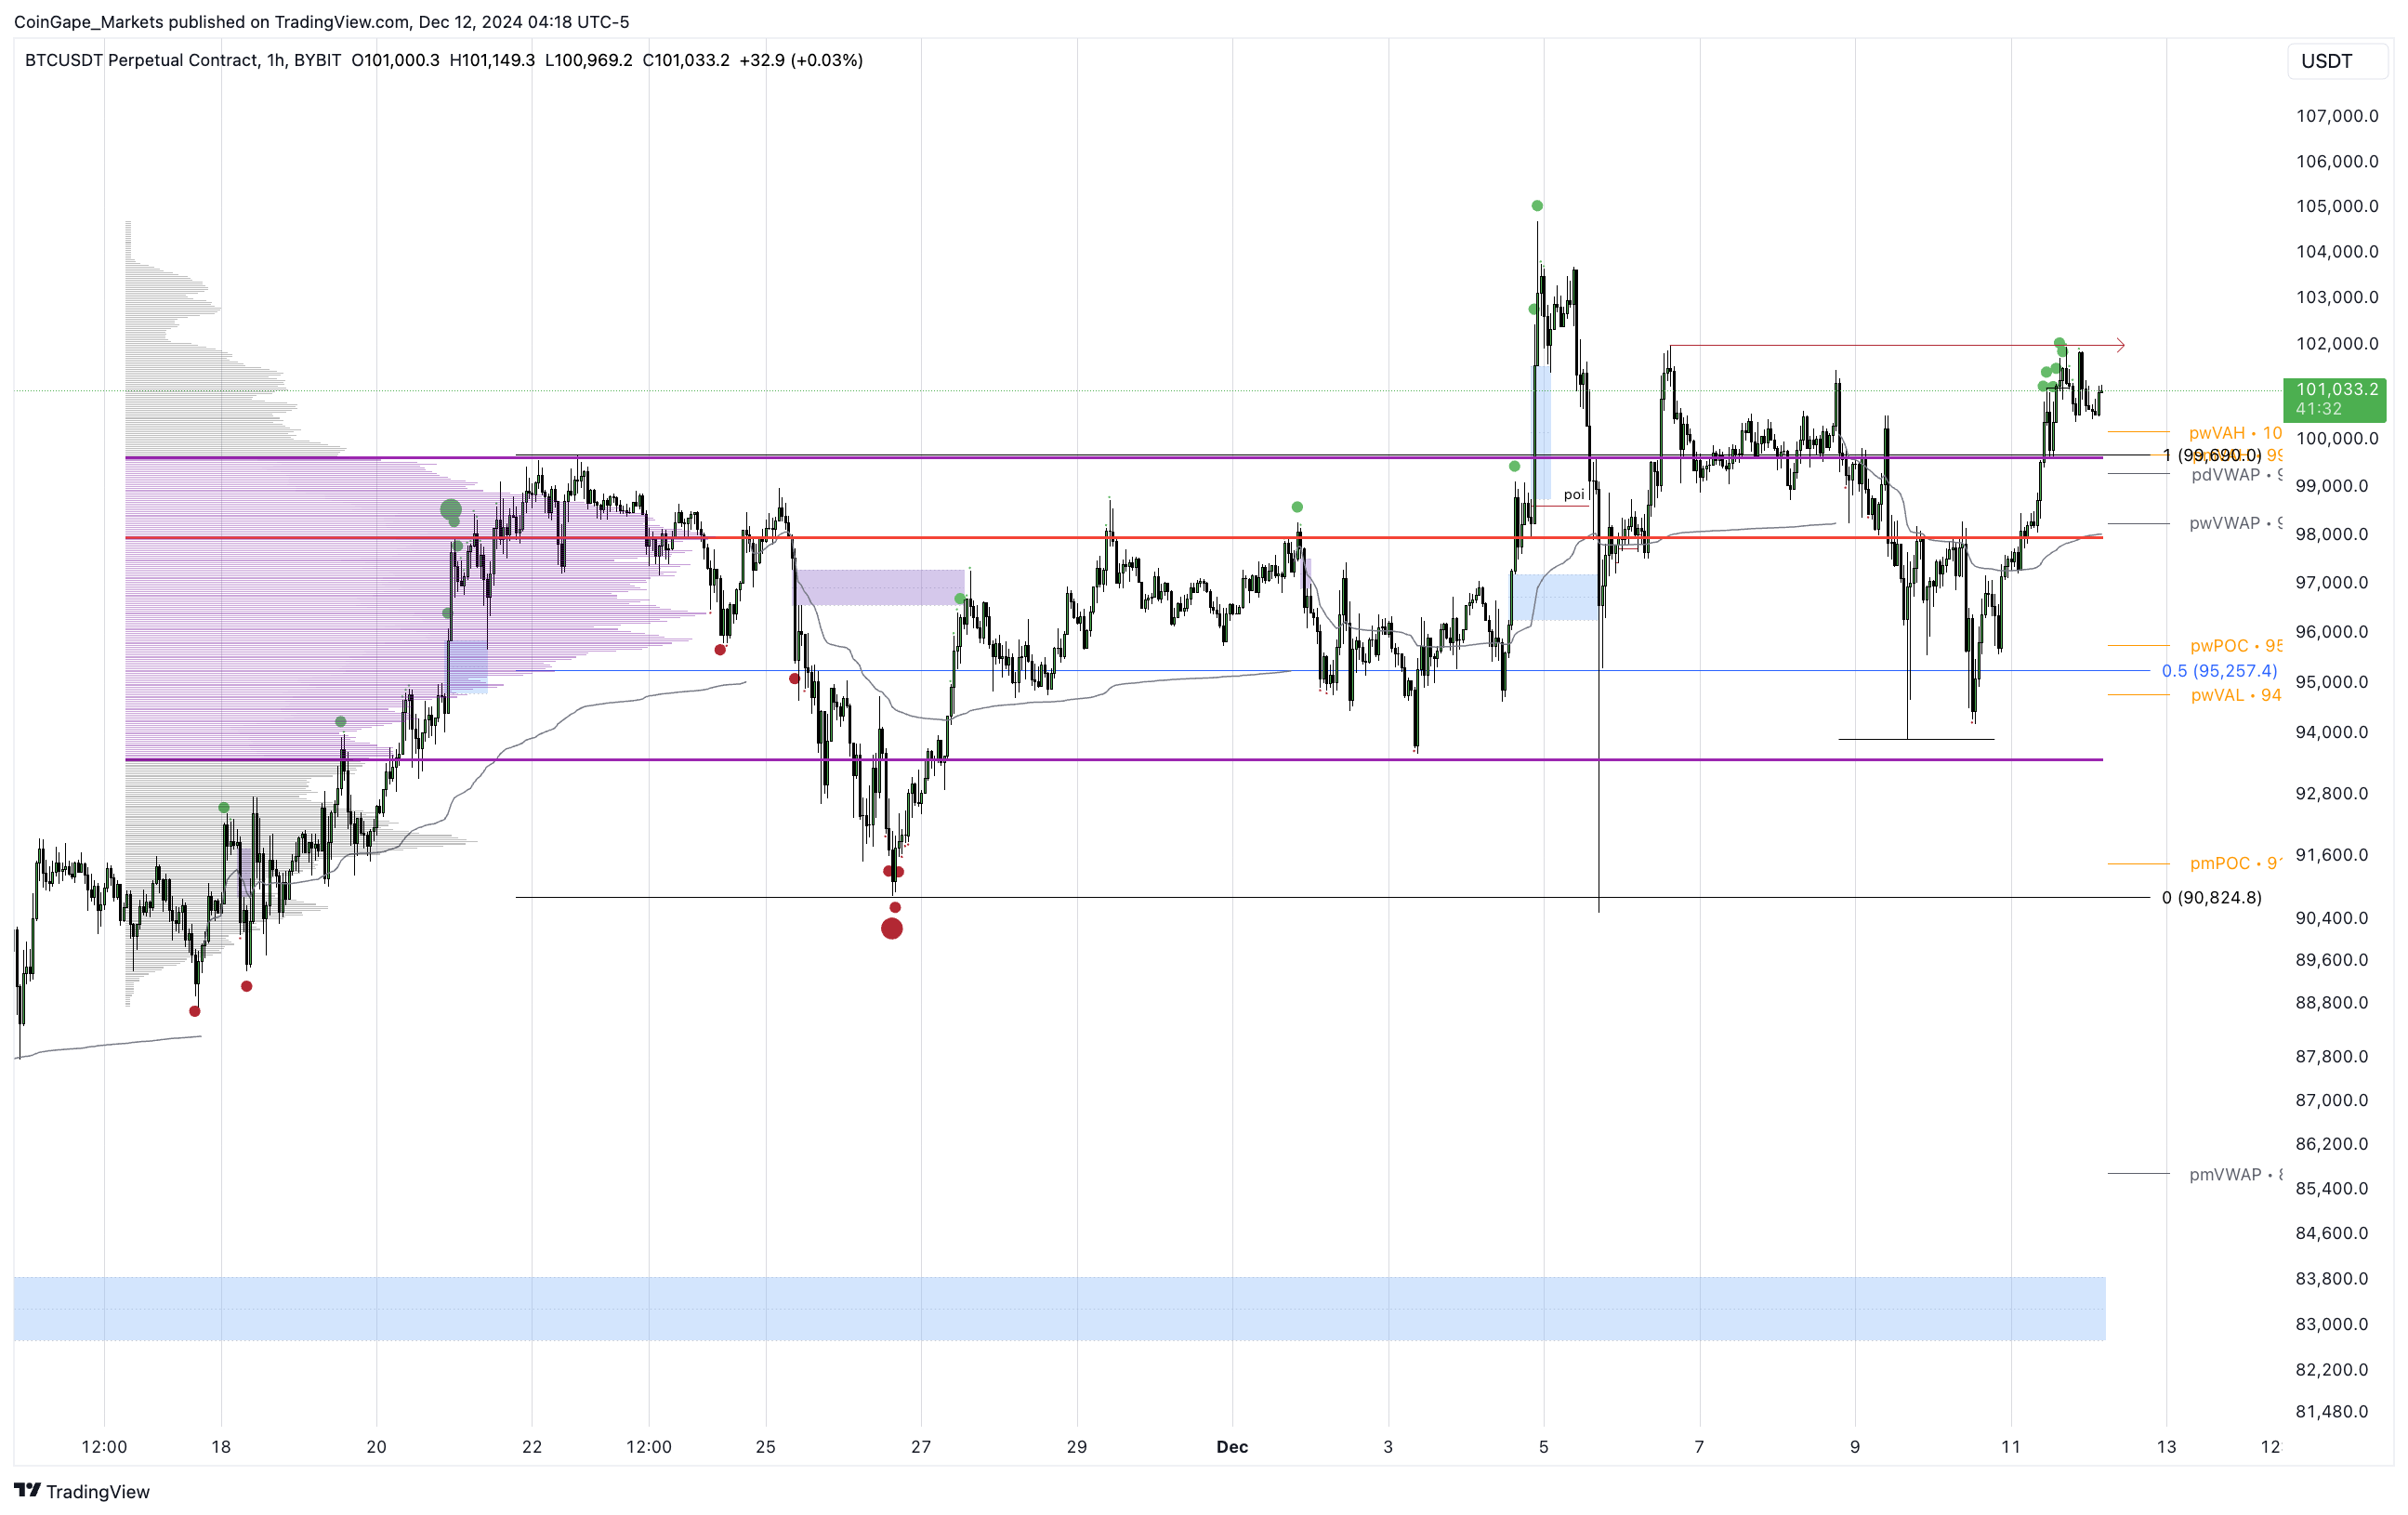Click the pwVAH level label
This screenshot has height=1515, width=2408.
2235,433
